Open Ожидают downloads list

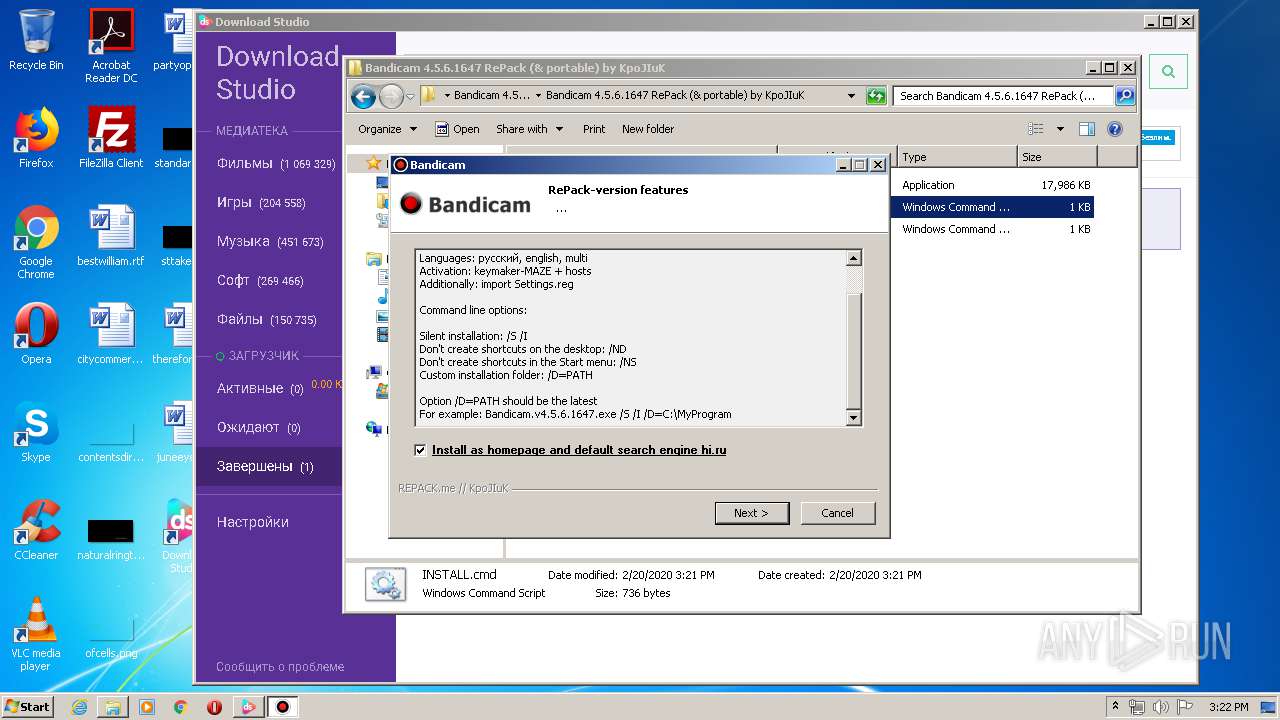click(x=258, y=427)
